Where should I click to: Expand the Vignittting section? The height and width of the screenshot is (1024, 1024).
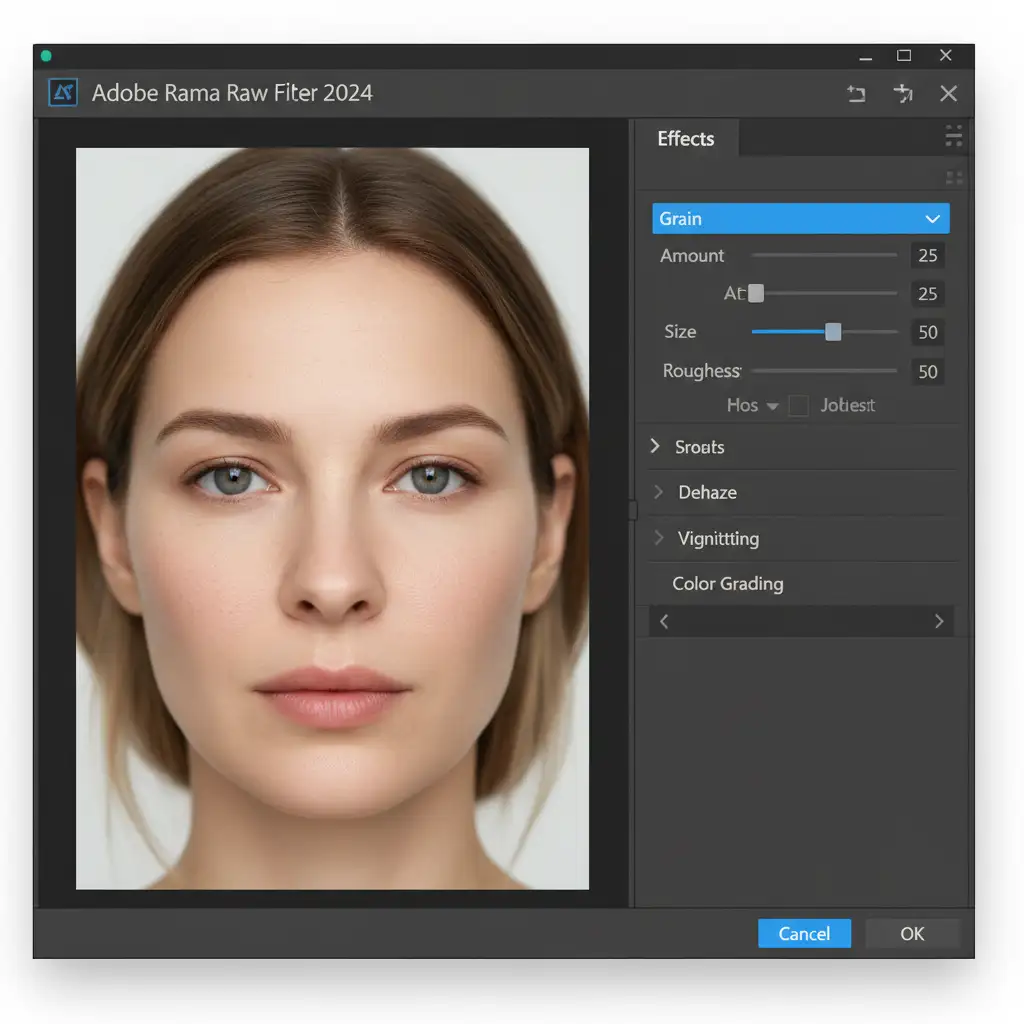(659, 538)
